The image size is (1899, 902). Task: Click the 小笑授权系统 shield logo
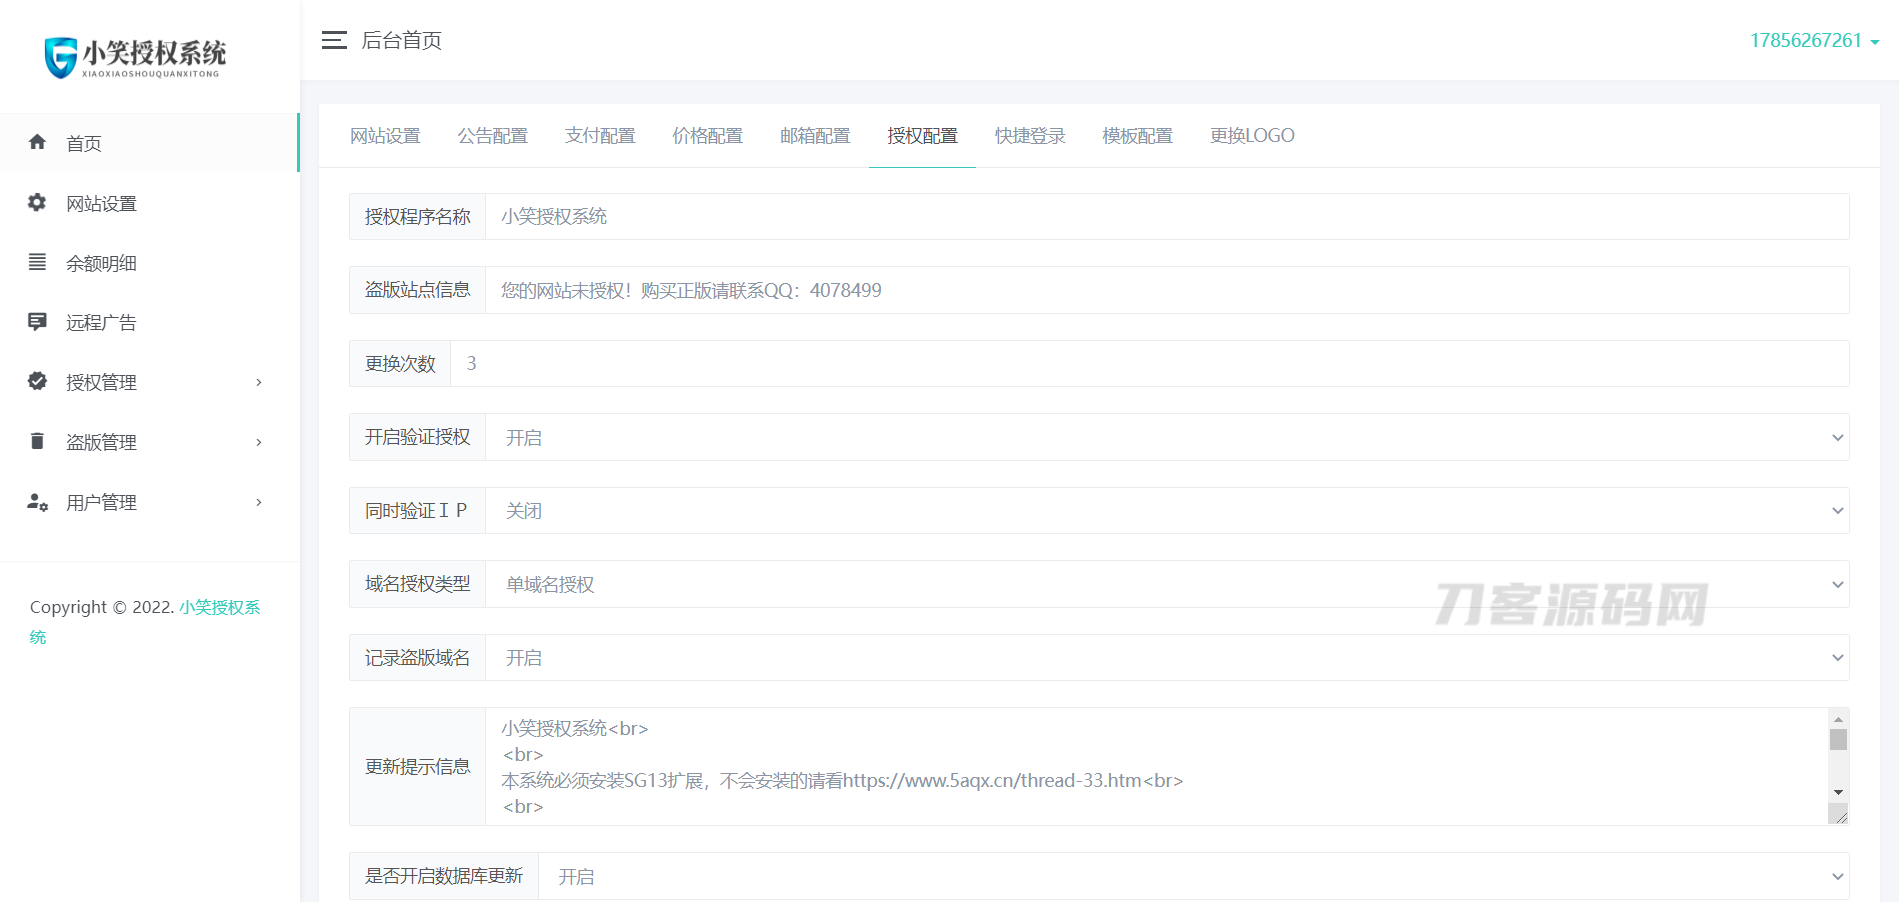[61, 57]
